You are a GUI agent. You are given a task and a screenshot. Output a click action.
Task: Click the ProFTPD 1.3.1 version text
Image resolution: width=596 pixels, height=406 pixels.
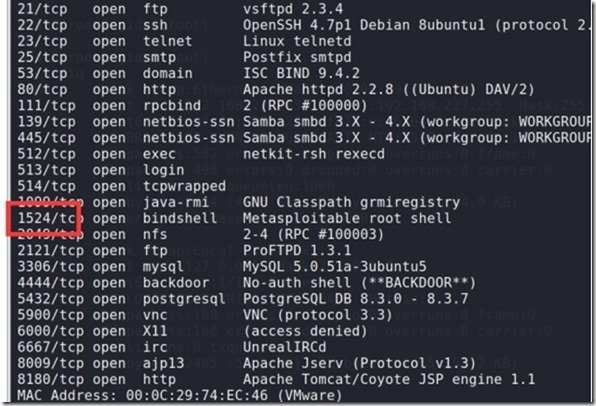pos(297,251)
